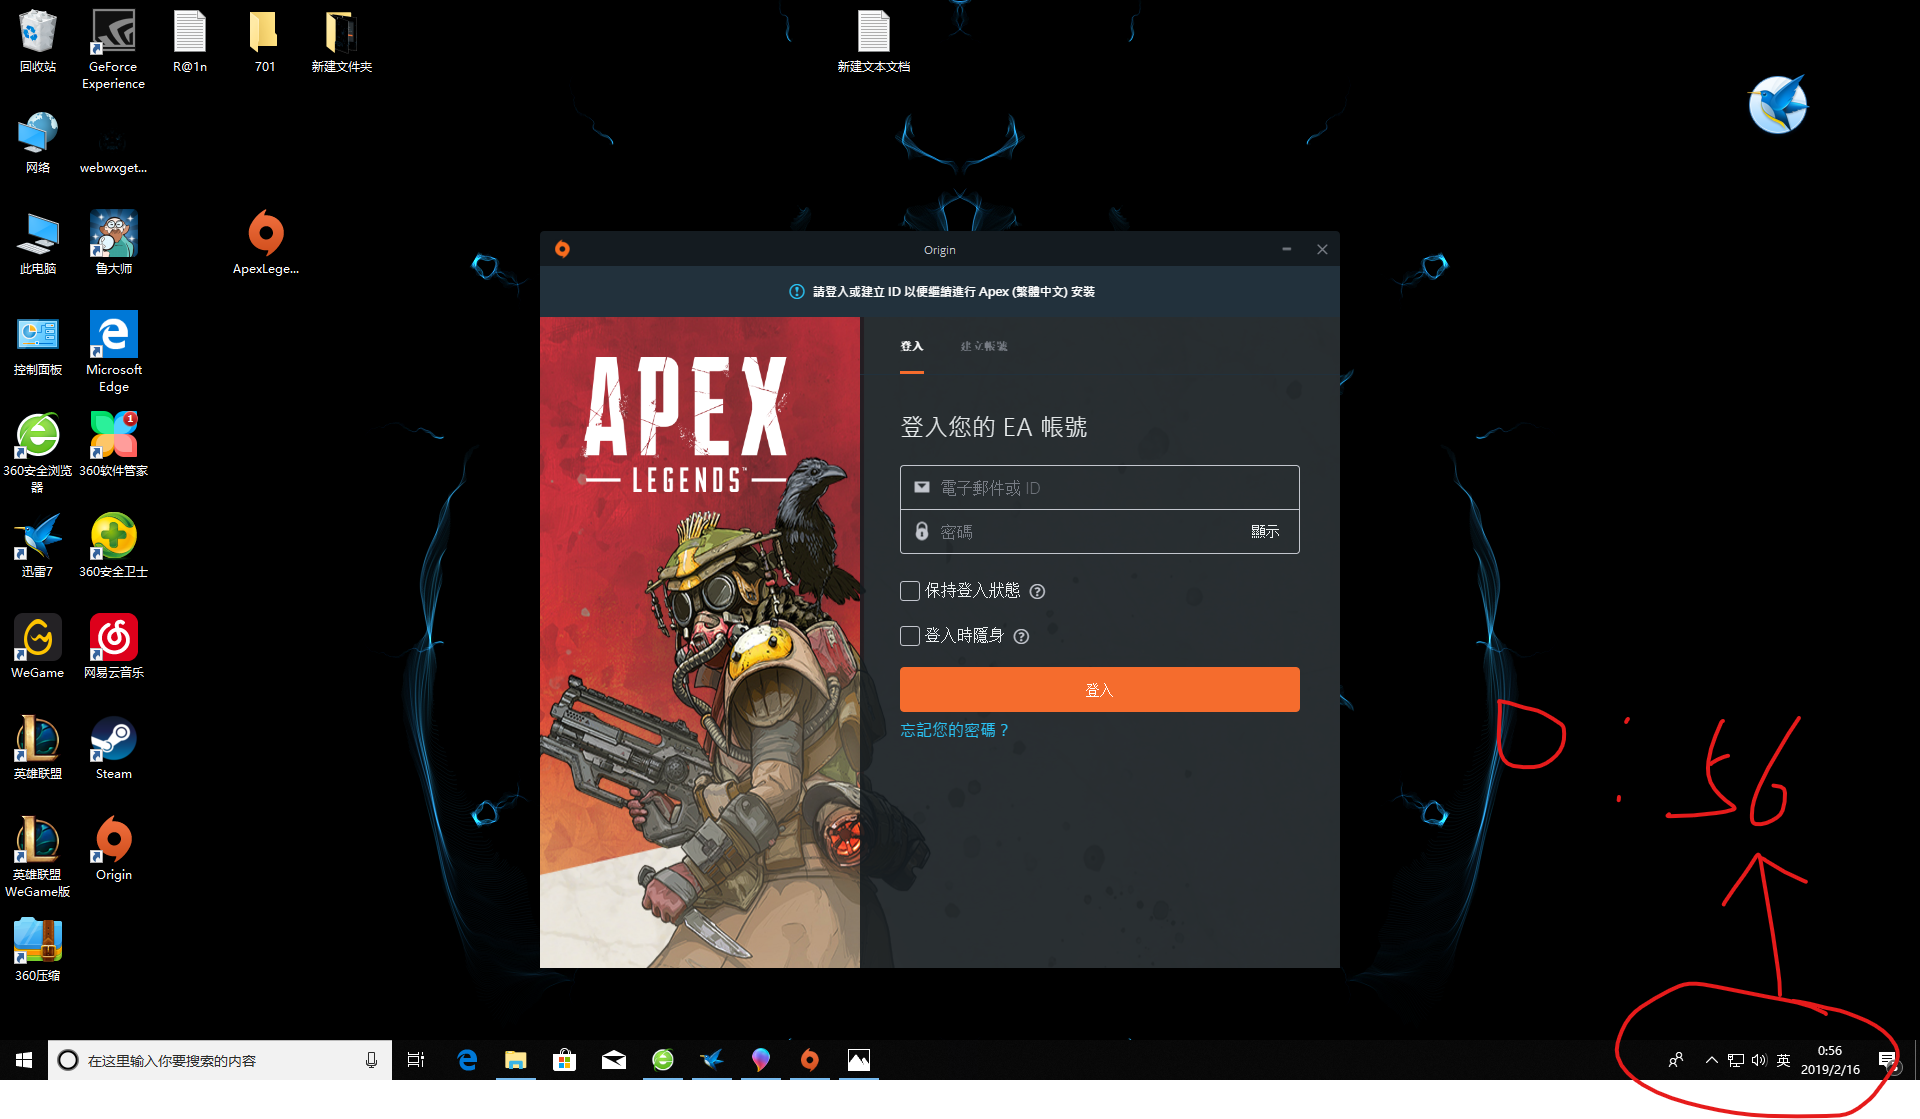Select the 新建文件夹 folder icon
Screen dimensions: 1920x1119
coord(341,41)
